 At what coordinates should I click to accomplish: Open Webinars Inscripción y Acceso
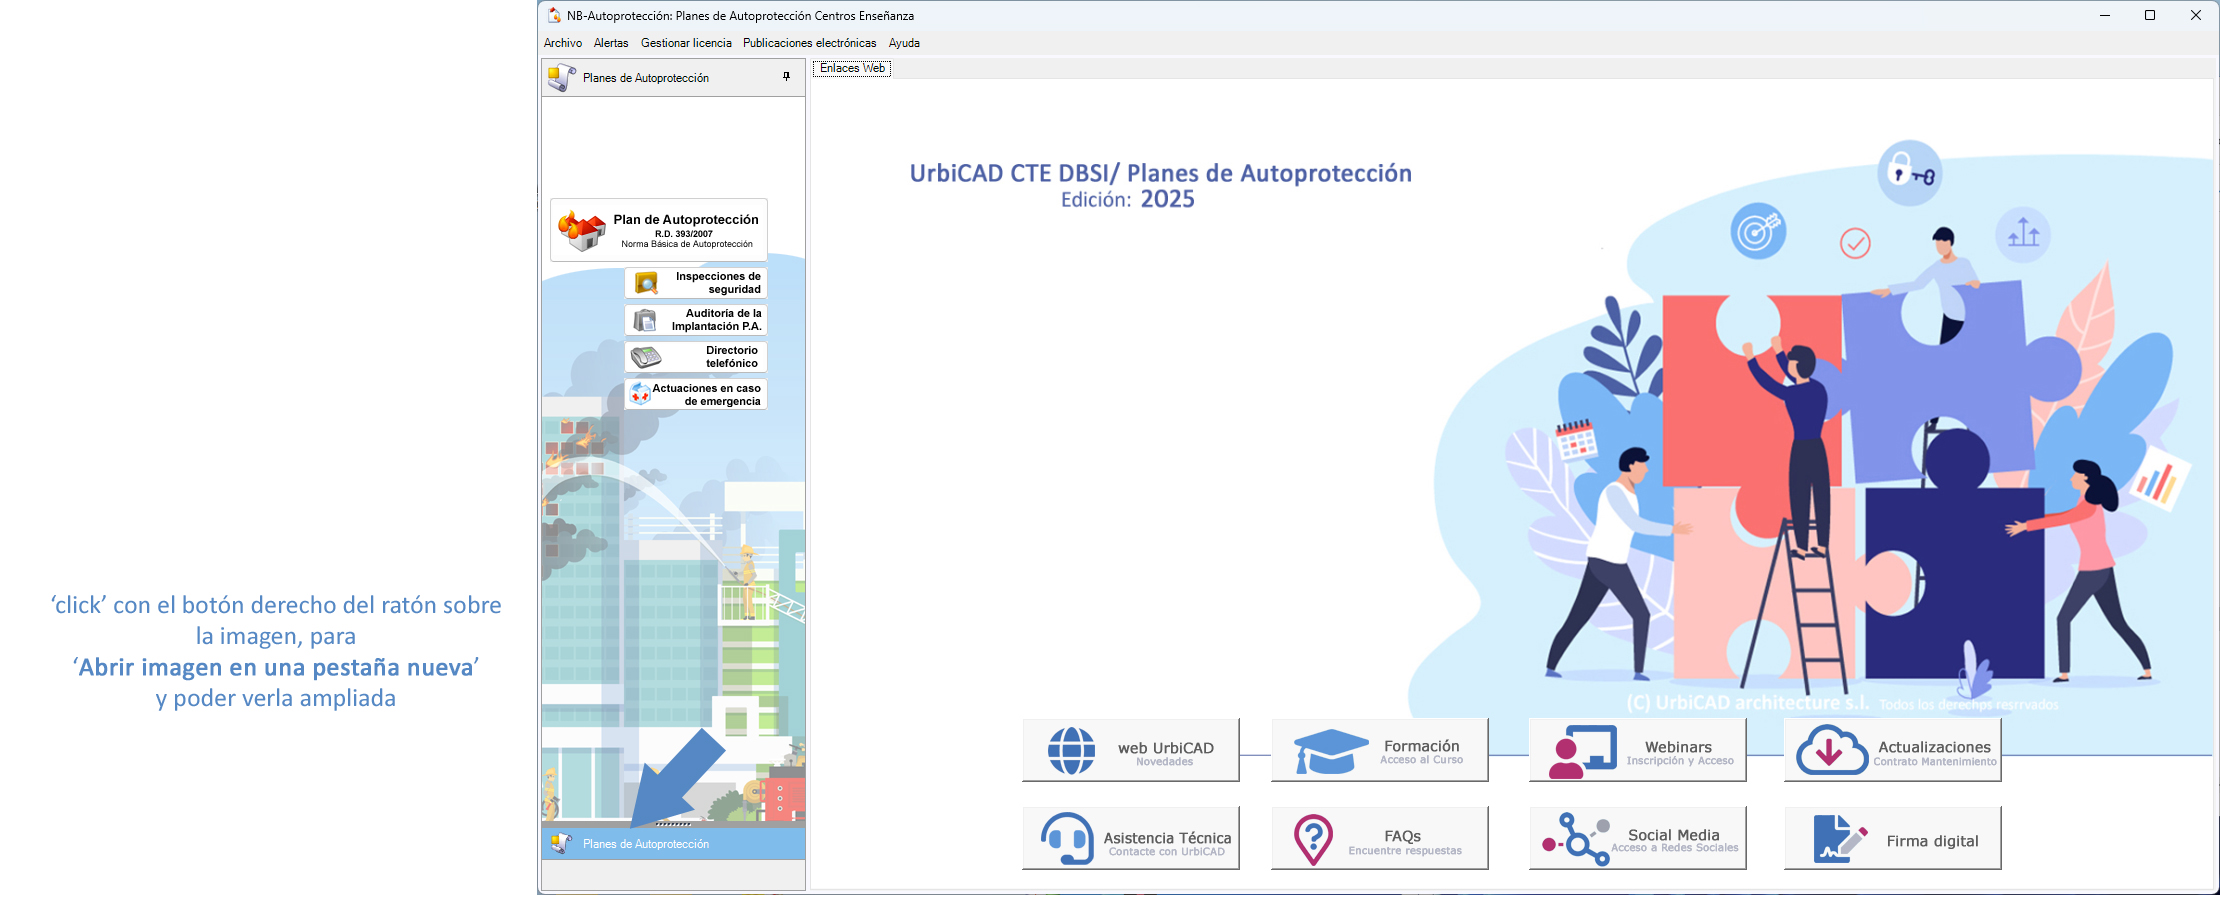click(1638, 750)
